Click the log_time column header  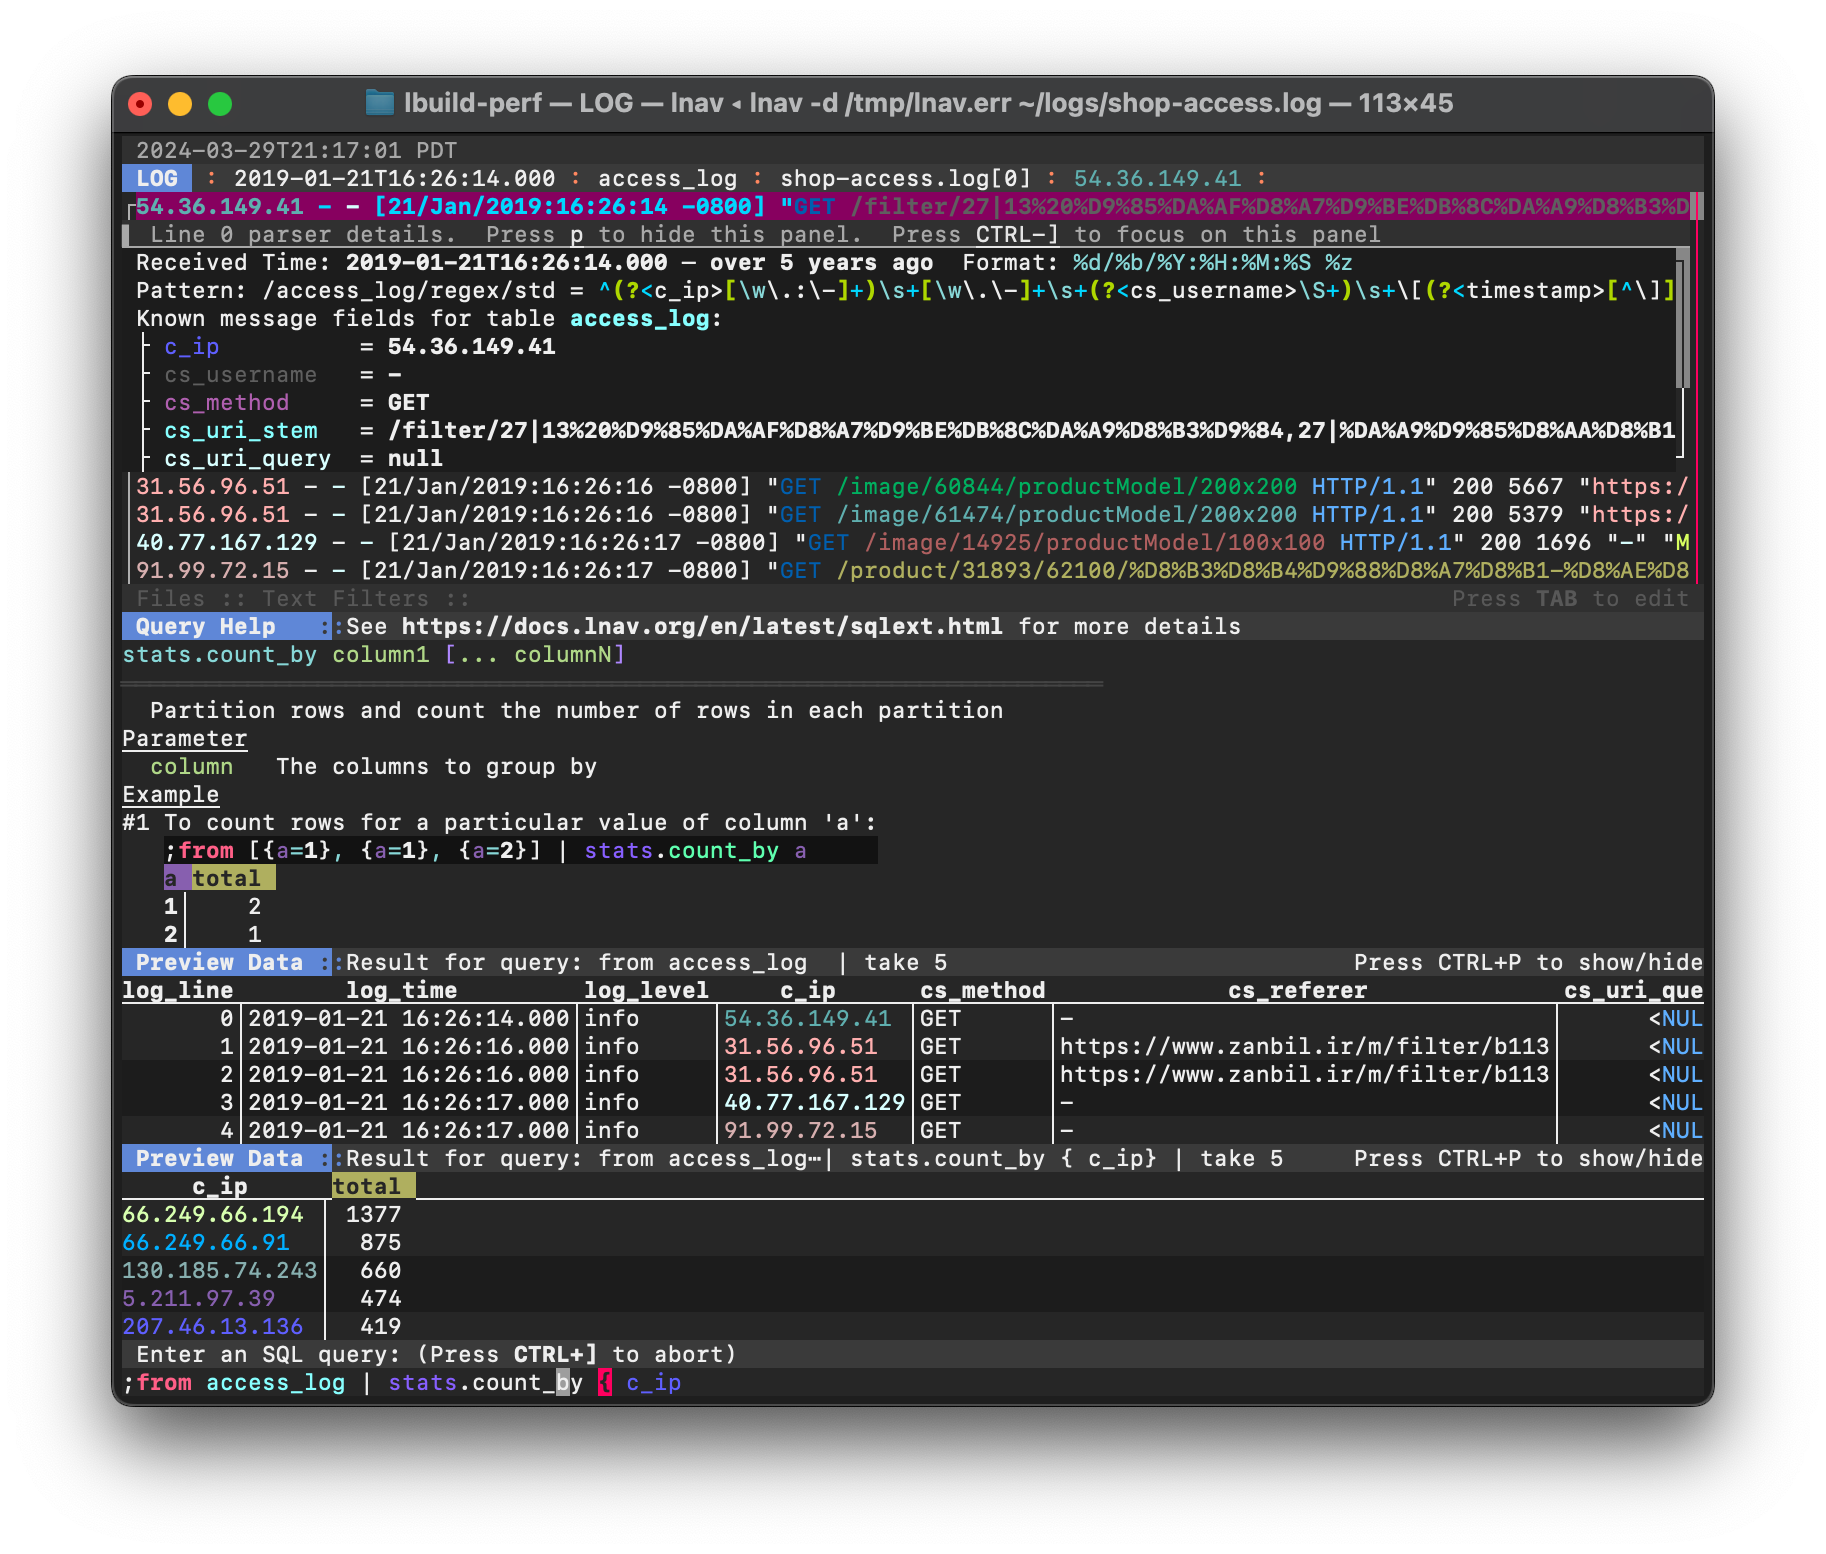401,990
